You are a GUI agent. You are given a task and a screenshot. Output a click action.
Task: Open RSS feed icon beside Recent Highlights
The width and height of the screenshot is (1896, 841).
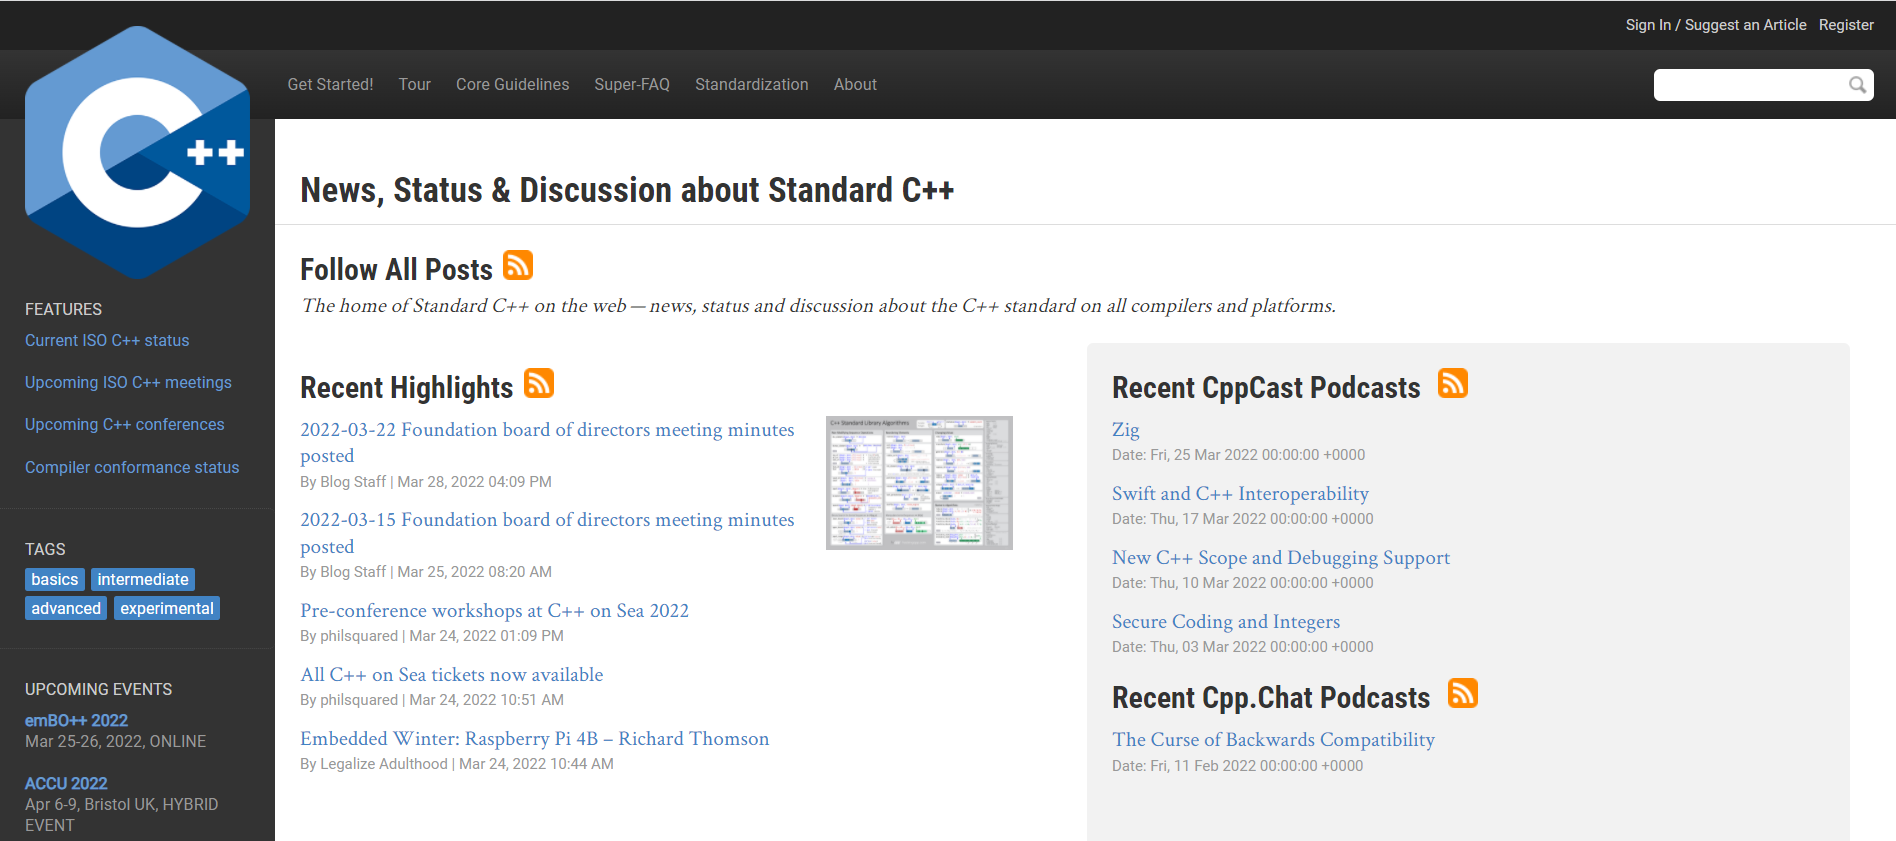(x=539, y=383)
